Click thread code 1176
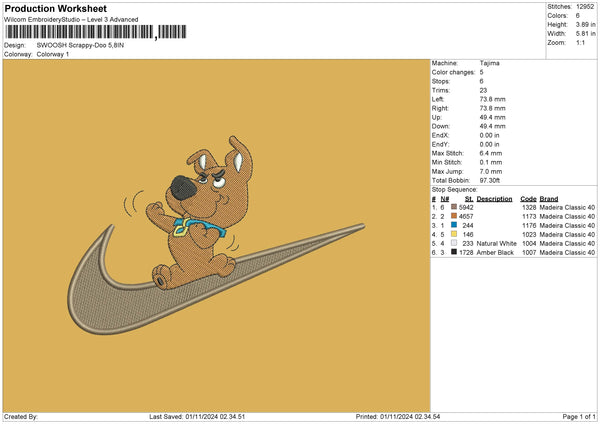 coord(529,225)
